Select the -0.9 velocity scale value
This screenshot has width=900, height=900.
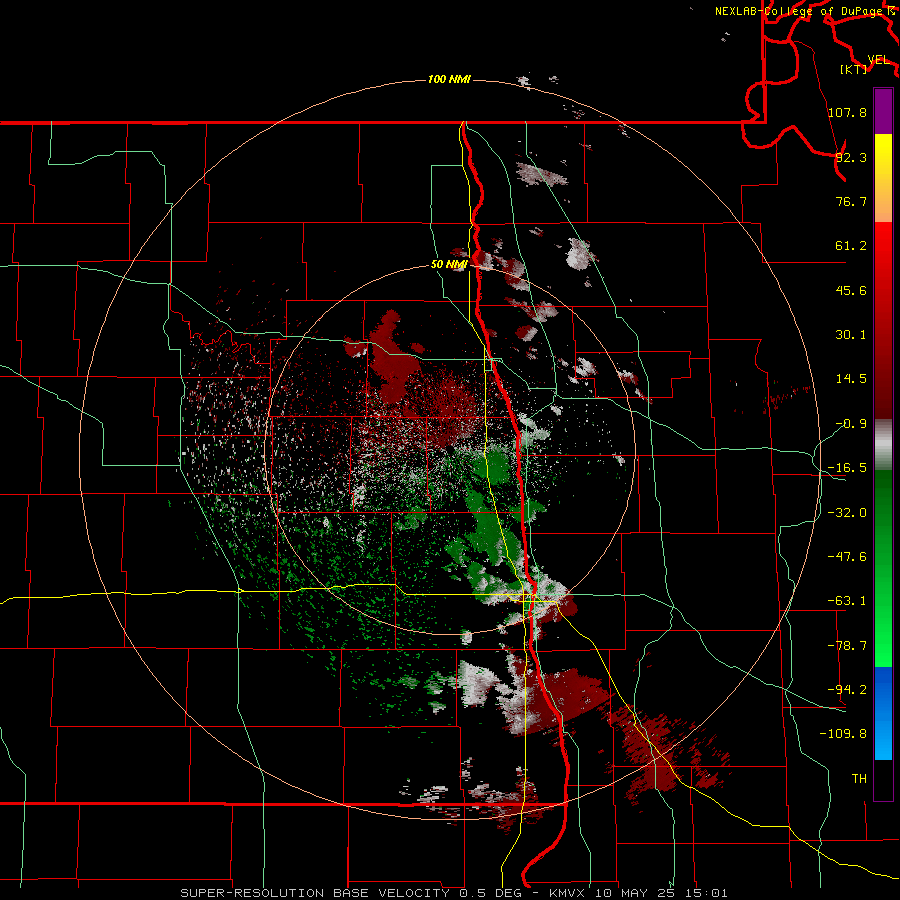(x=851, y=424)
